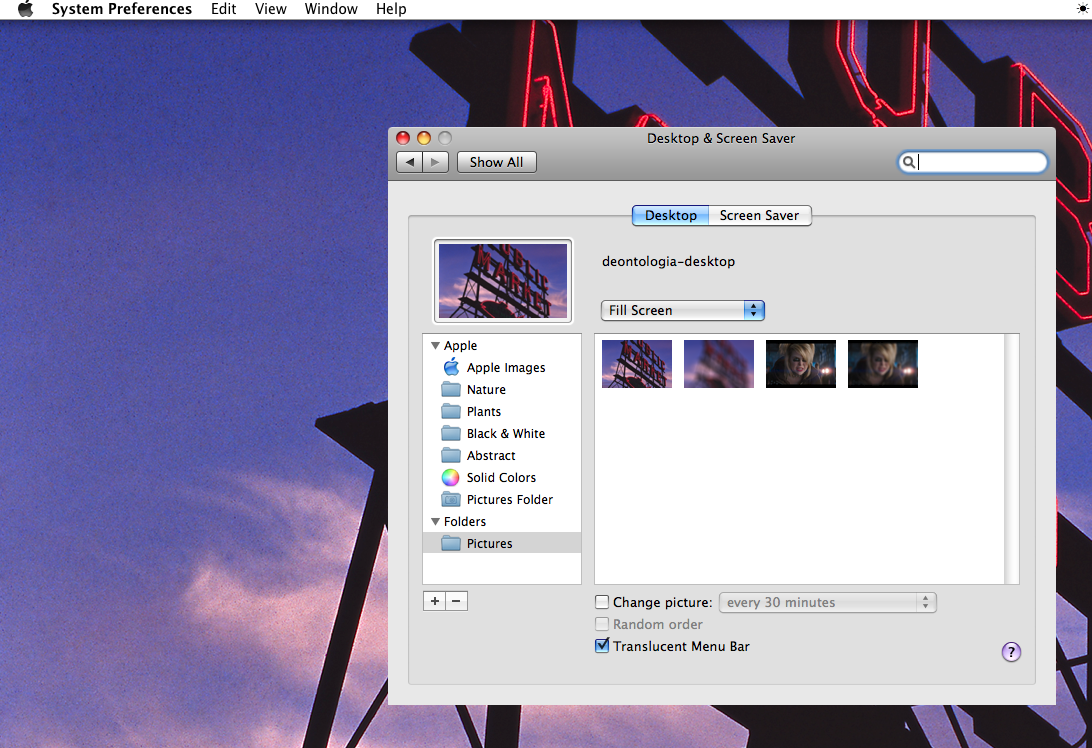
Task: Open the Help menu
Action: tap(391, 9)
